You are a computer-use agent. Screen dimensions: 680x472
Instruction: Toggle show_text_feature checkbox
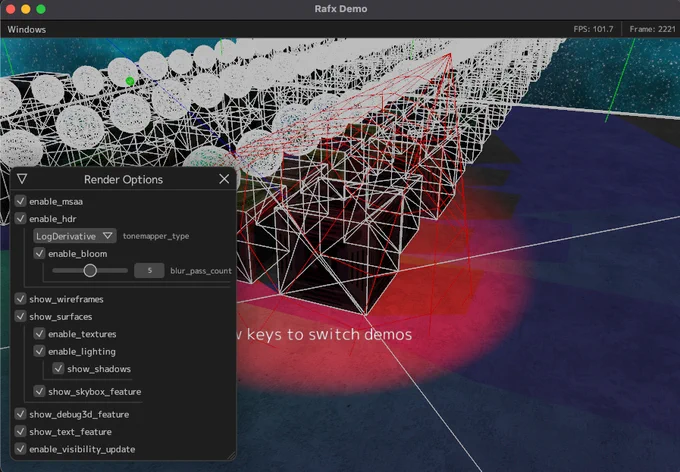pos(20,431)
